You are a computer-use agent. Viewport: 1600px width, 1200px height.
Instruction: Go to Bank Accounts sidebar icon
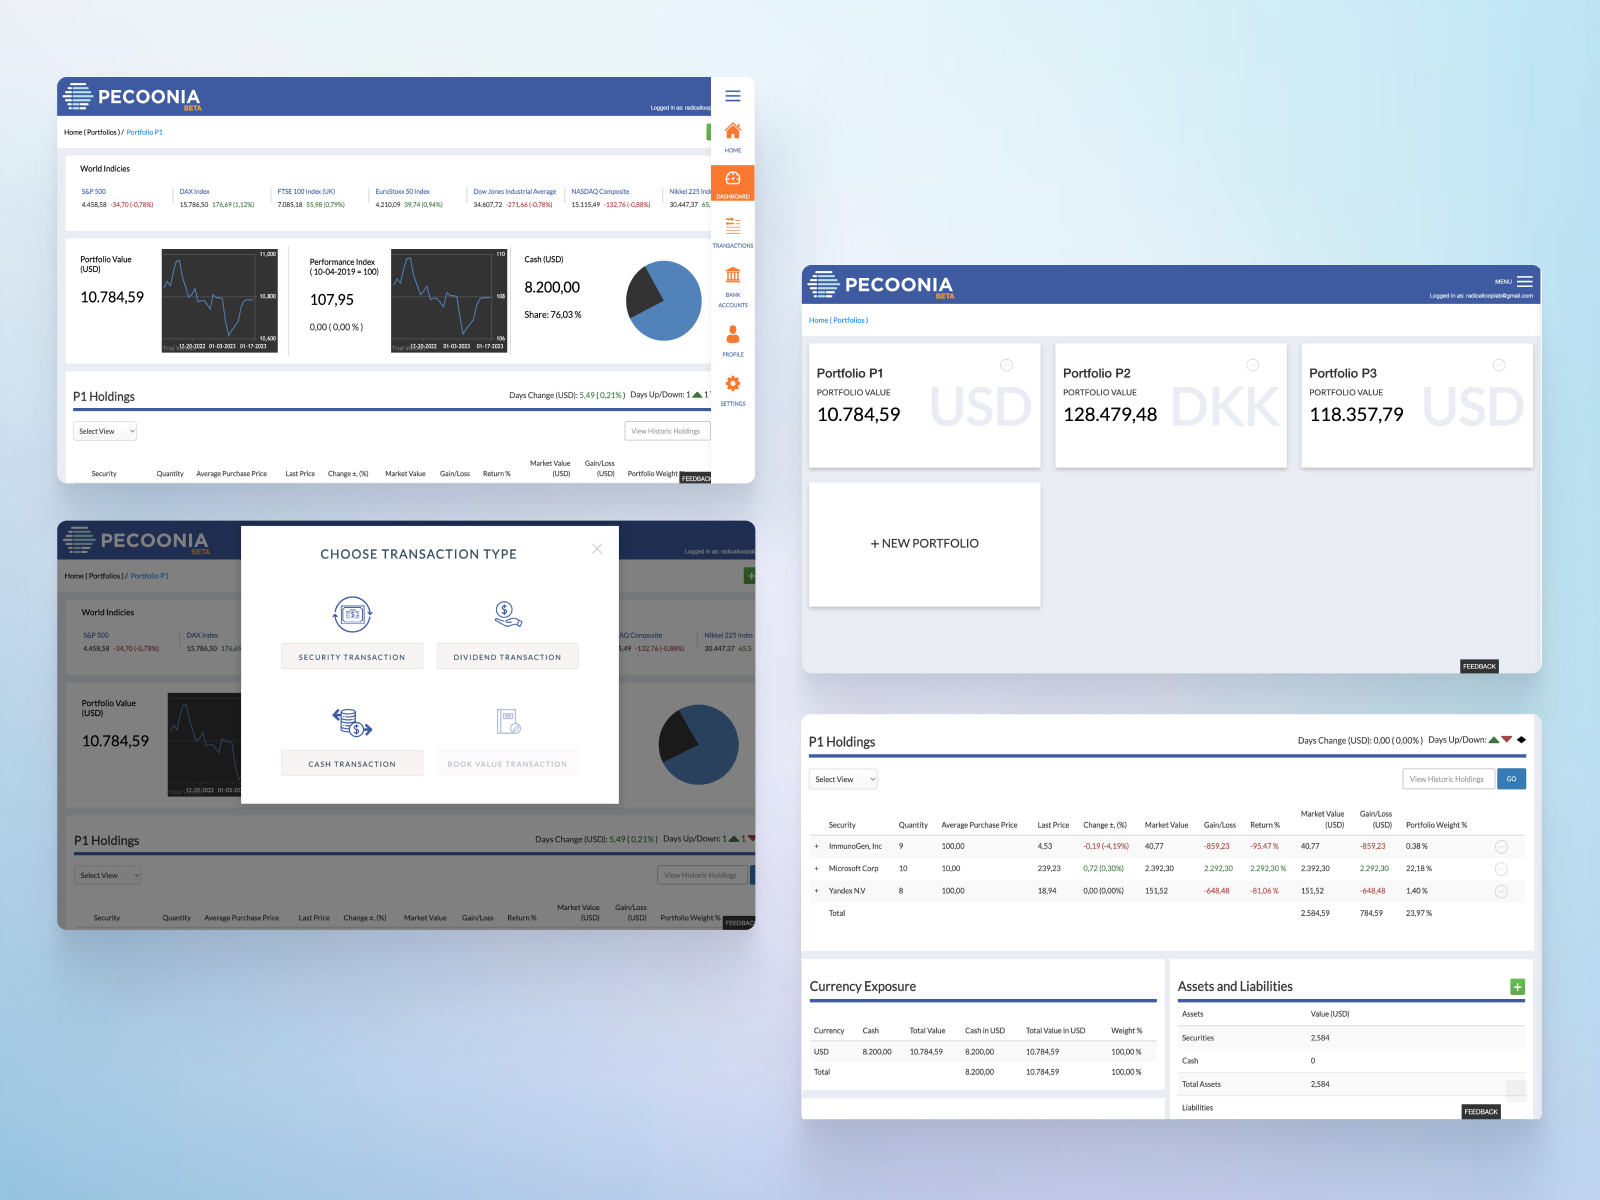[733, 281]
